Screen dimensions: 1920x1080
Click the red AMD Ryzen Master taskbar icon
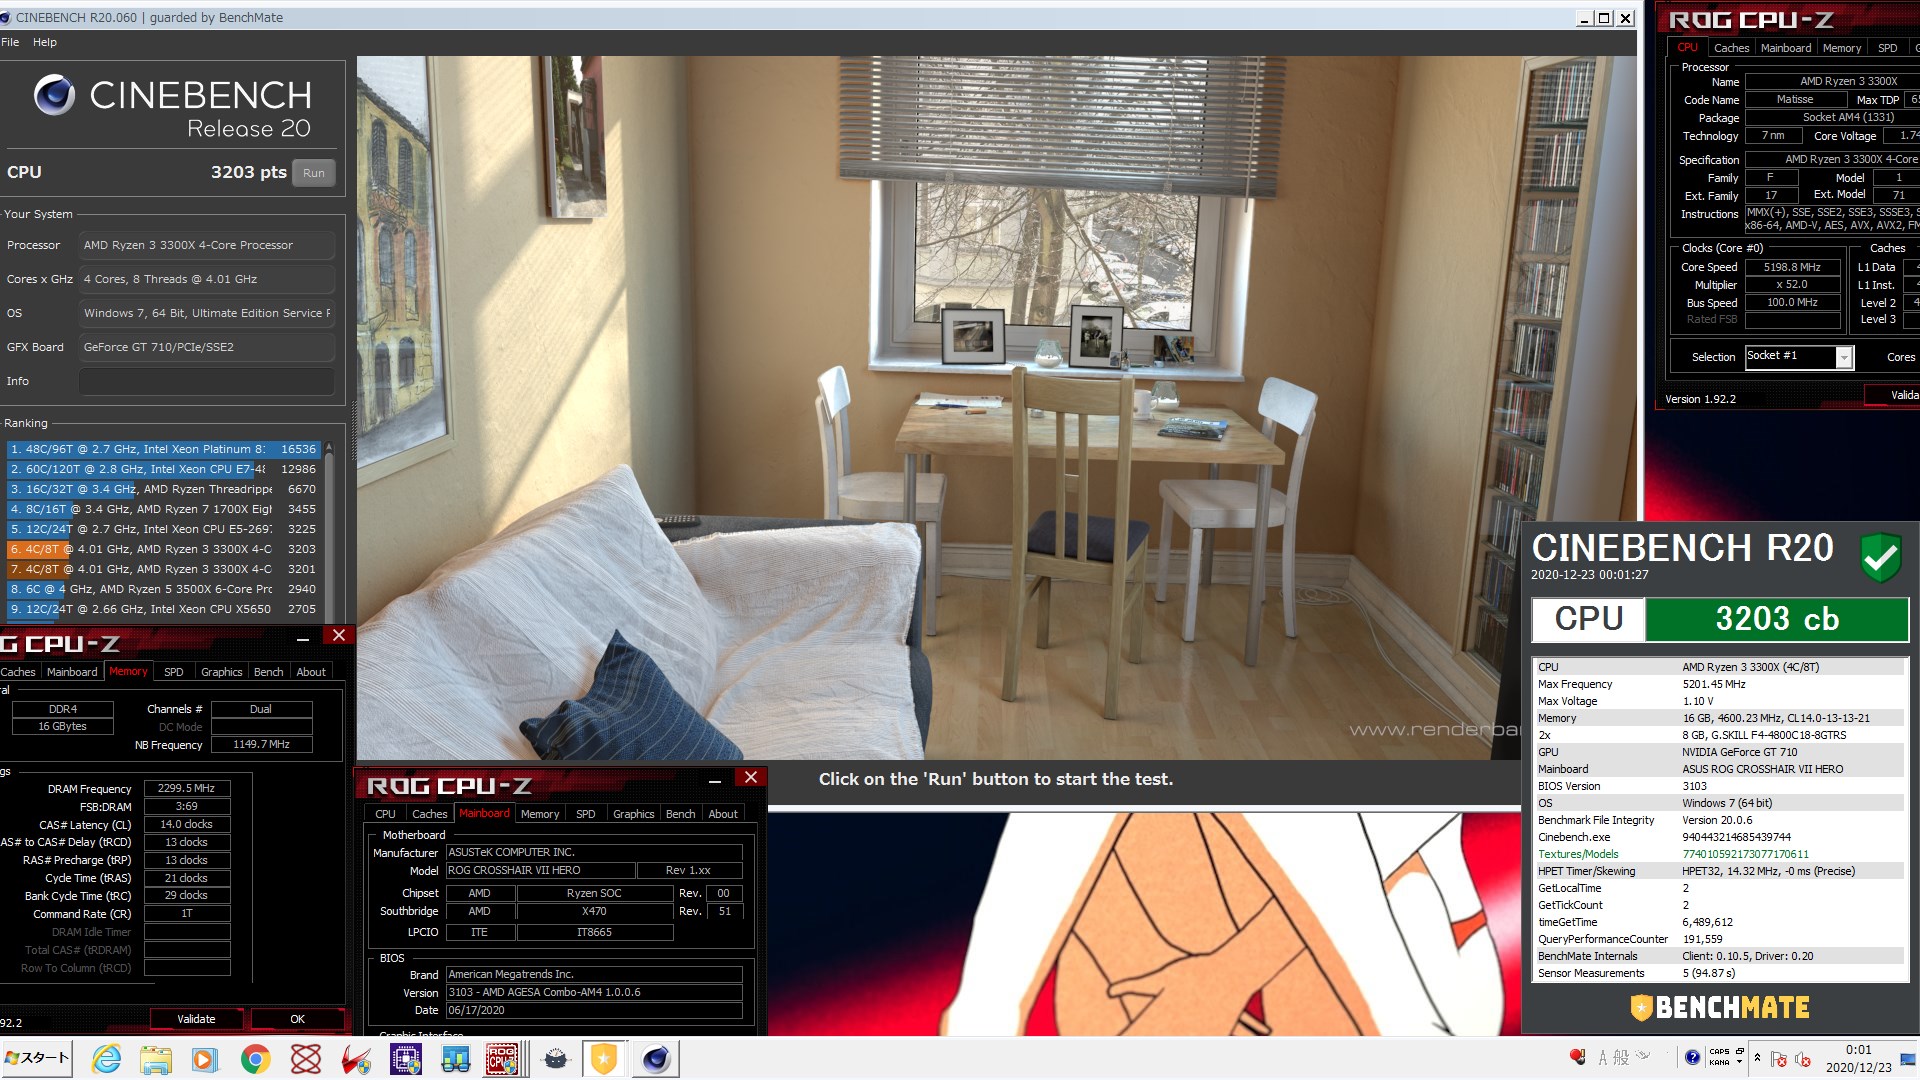pyautogui.click(x=355, y=1059)
